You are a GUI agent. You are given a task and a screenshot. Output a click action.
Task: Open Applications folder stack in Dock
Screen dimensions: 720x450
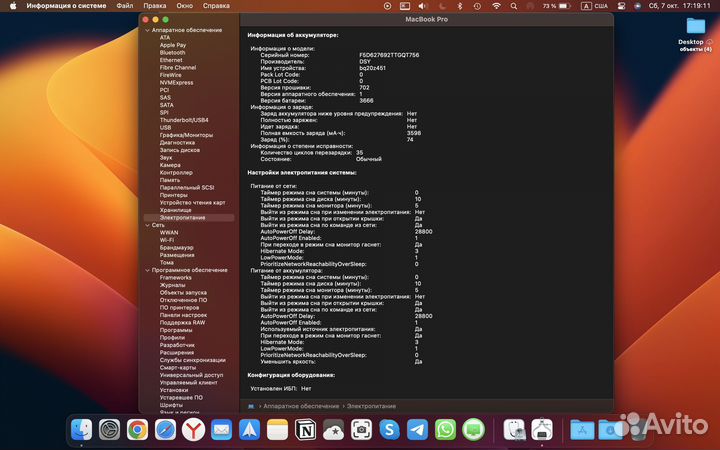[582, 430]
